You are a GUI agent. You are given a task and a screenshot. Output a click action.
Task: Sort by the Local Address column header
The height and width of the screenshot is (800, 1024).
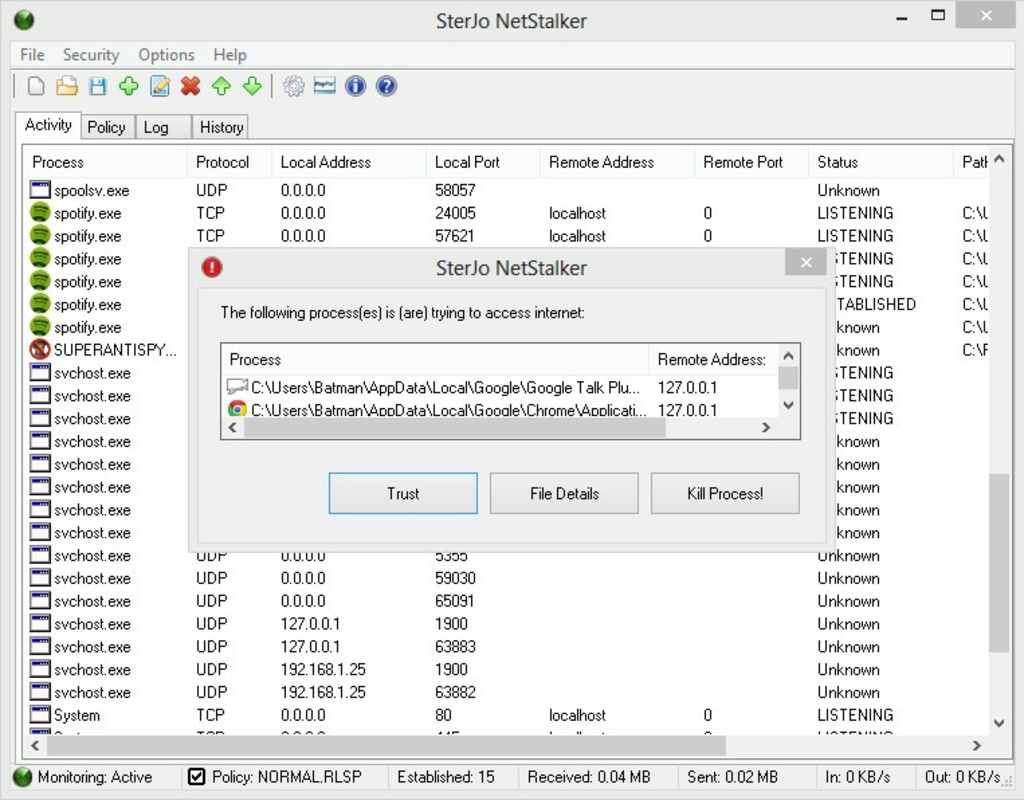(349, 162)
